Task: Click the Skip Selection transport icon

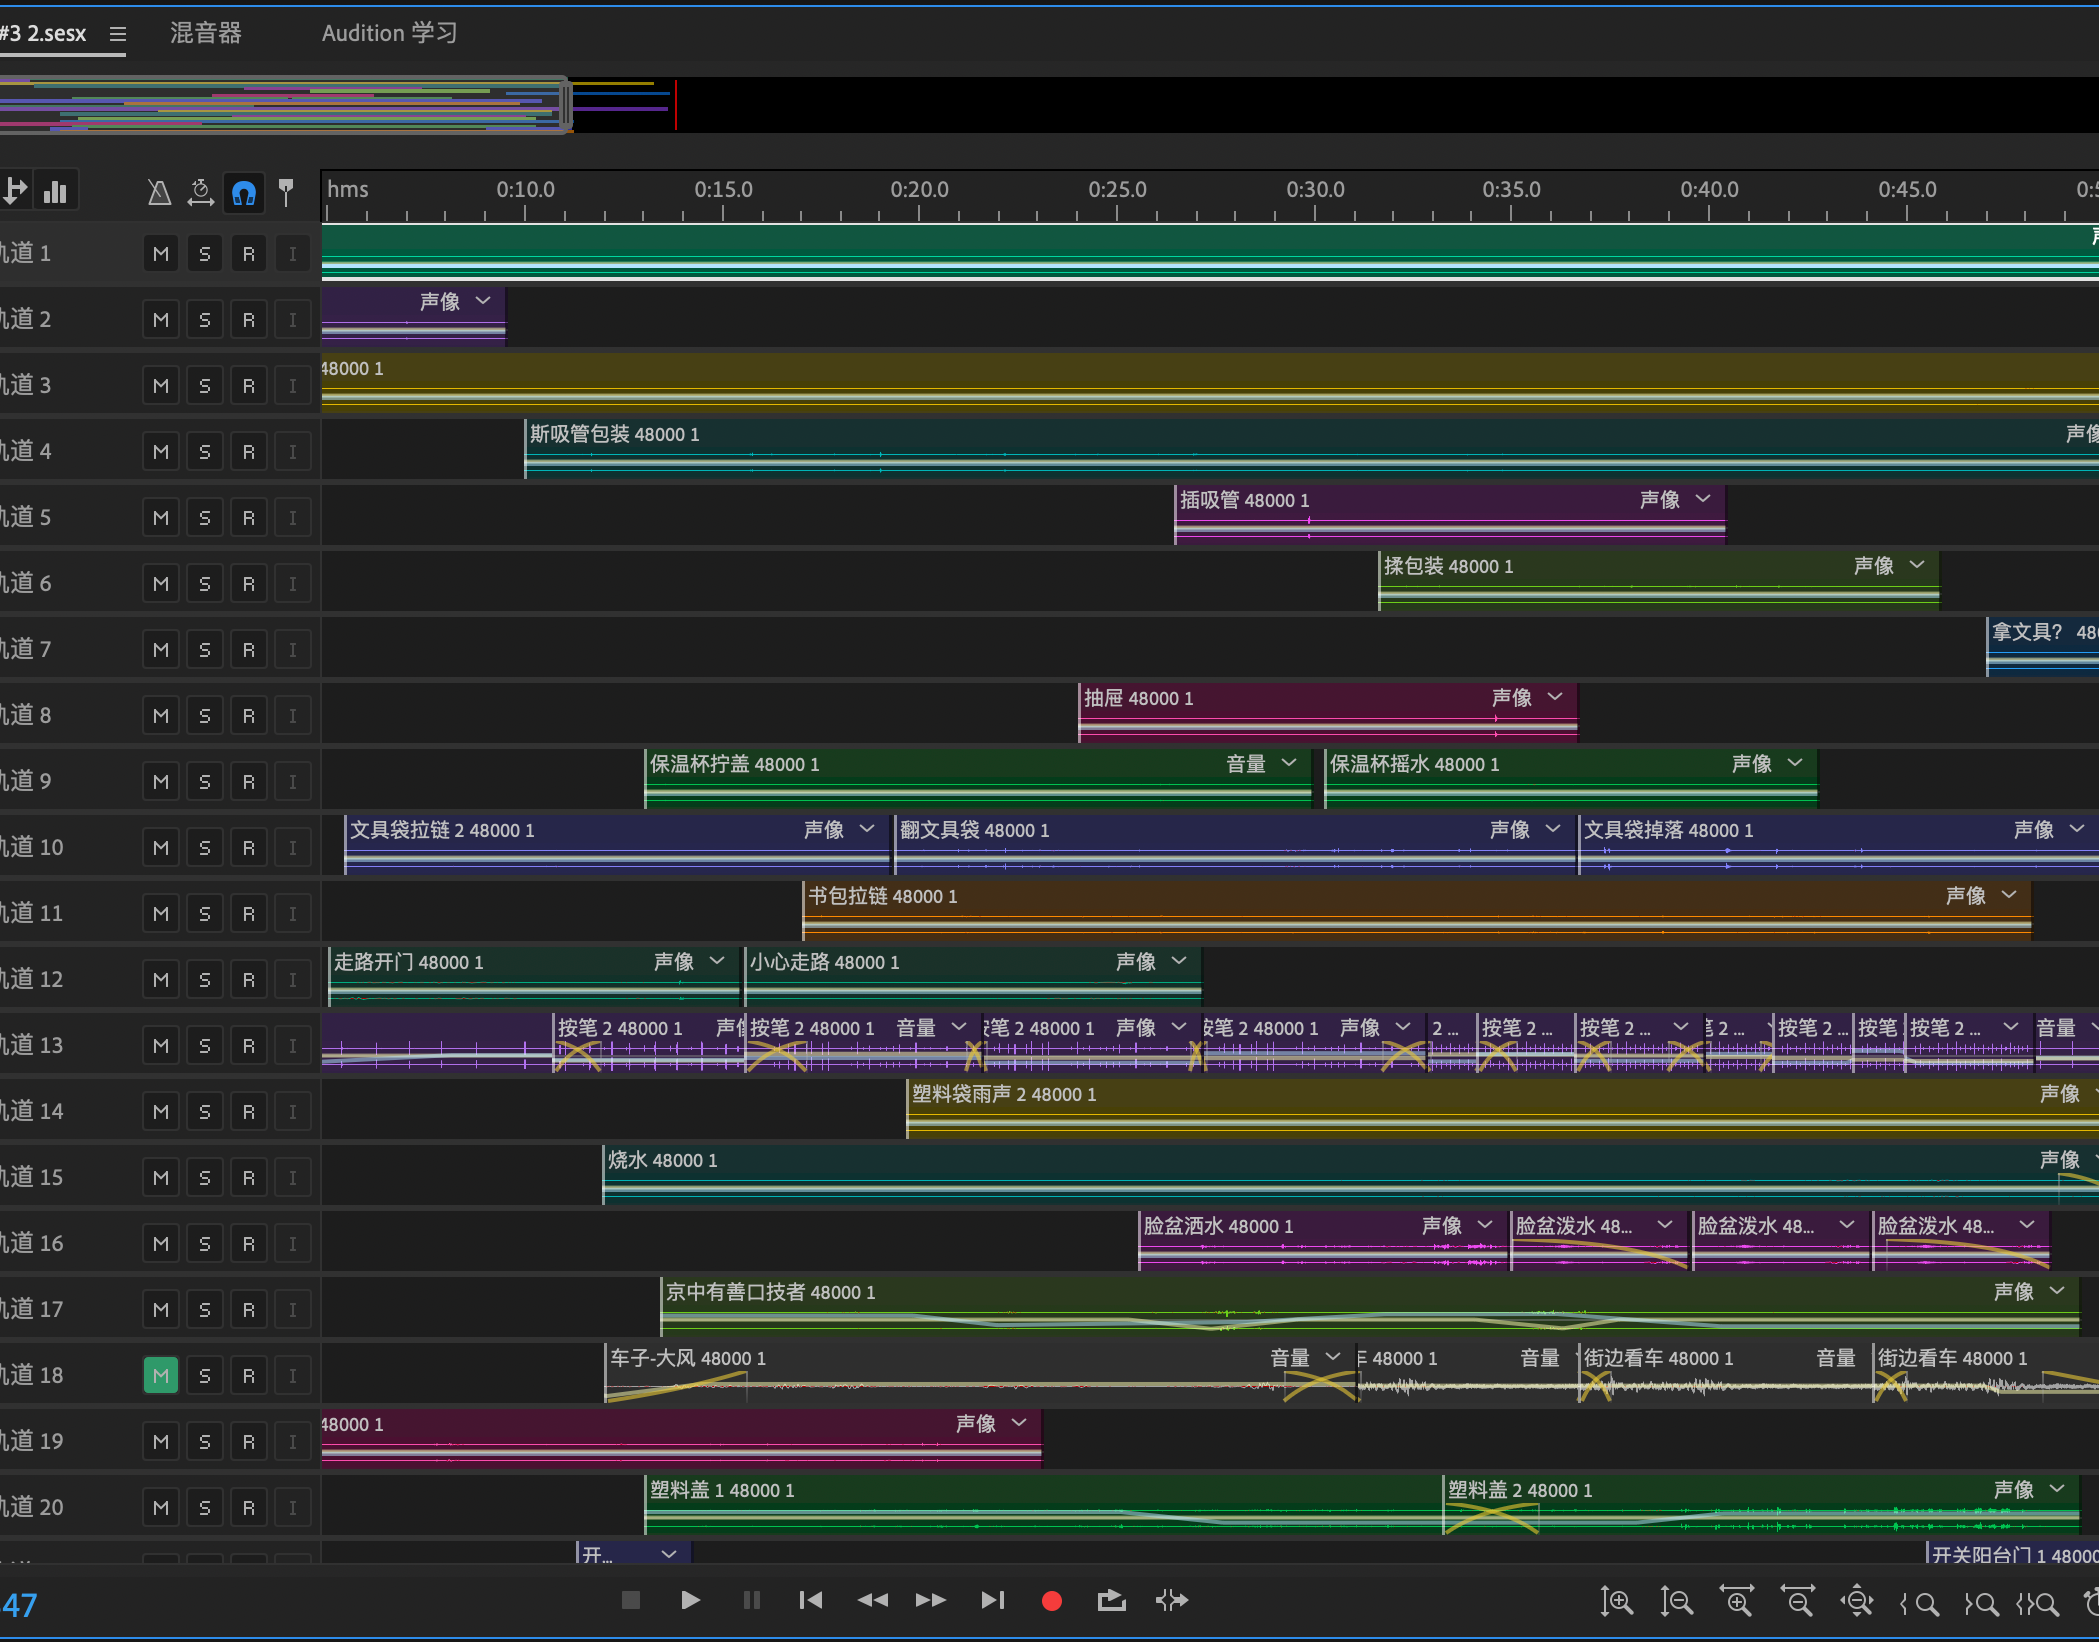Action: click(1172, 1600)
